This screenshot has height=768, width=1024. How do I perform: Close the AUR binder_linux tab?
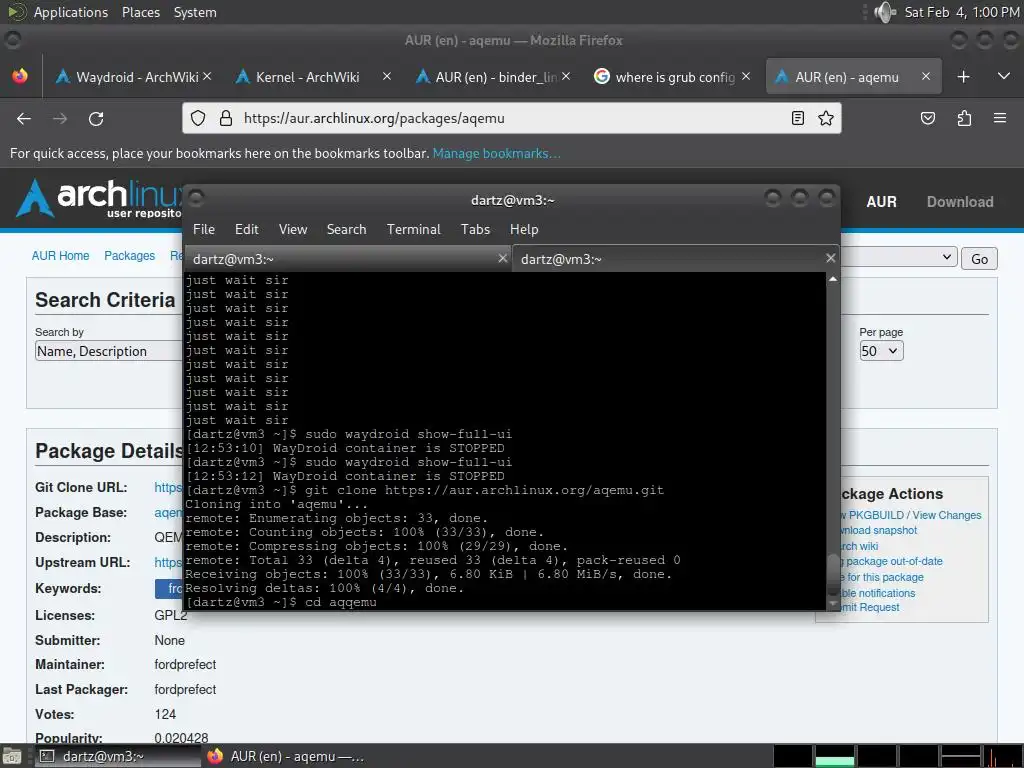pos(566,76)
